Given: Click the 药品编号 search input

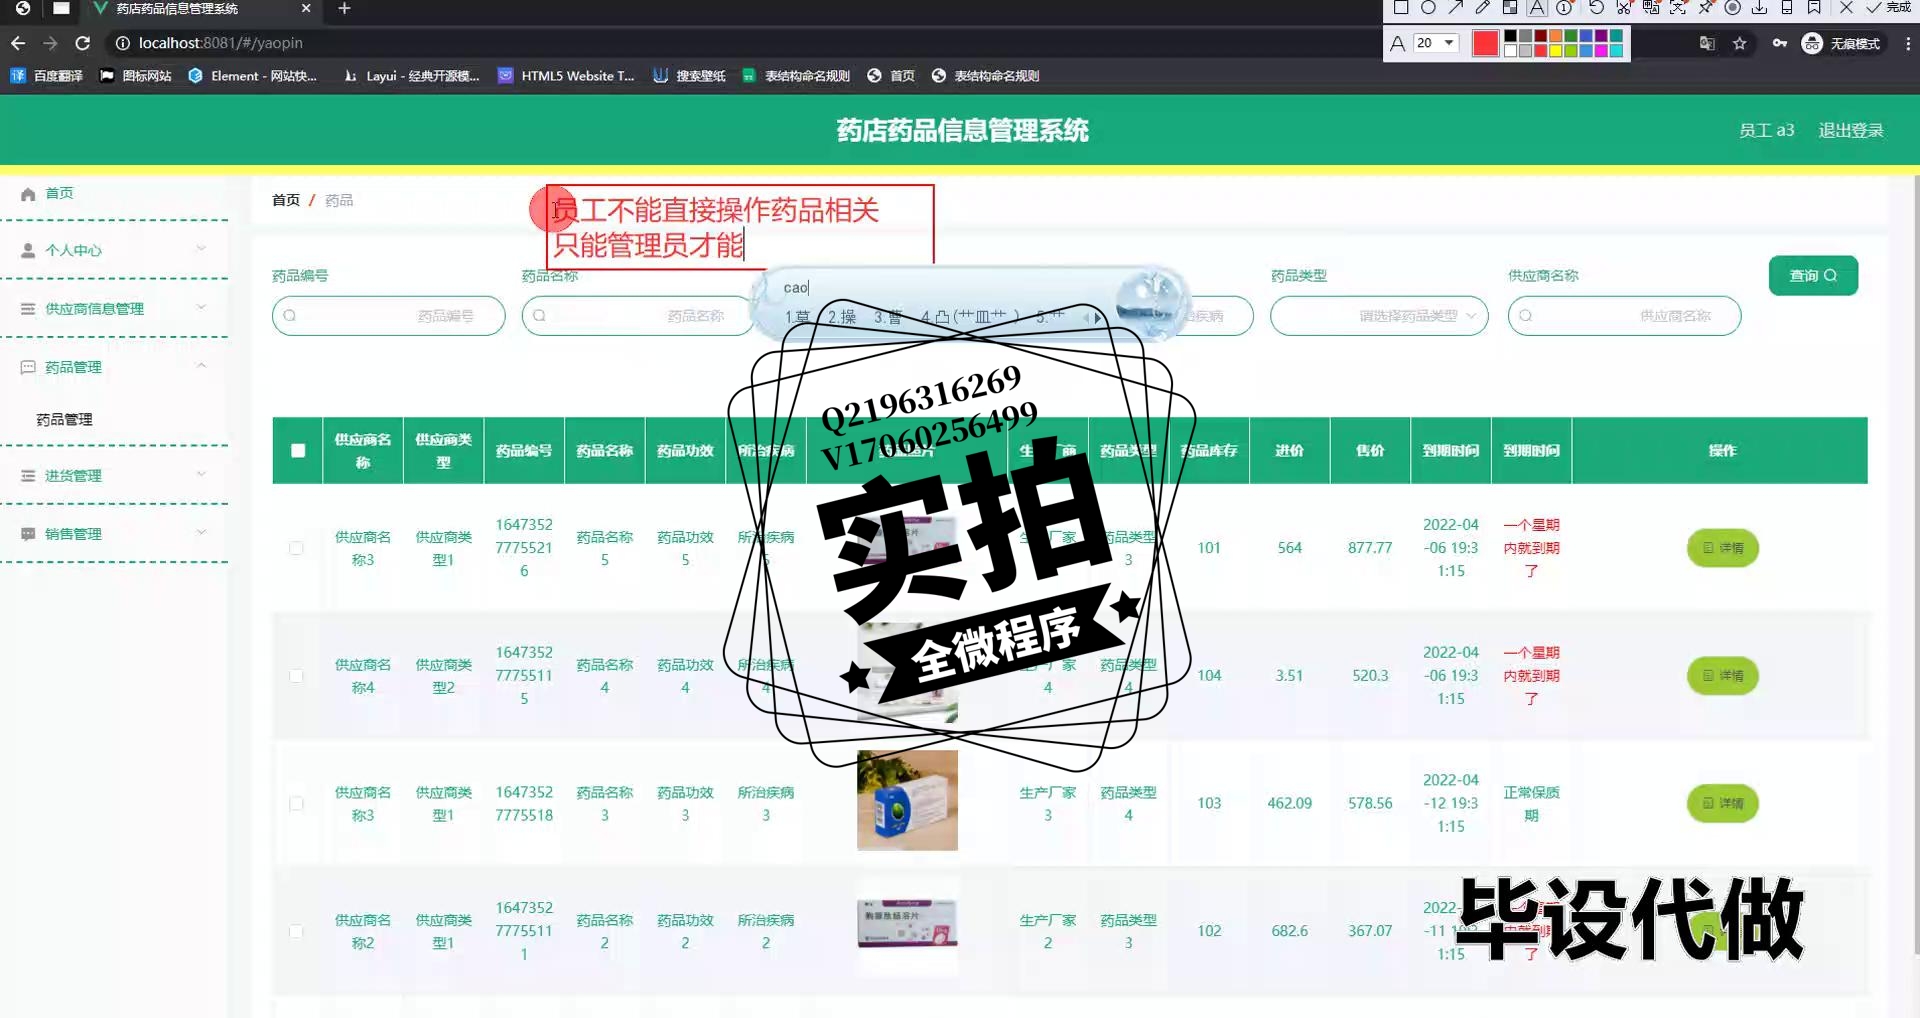Looking at the screenshot, I should [388, 316].
